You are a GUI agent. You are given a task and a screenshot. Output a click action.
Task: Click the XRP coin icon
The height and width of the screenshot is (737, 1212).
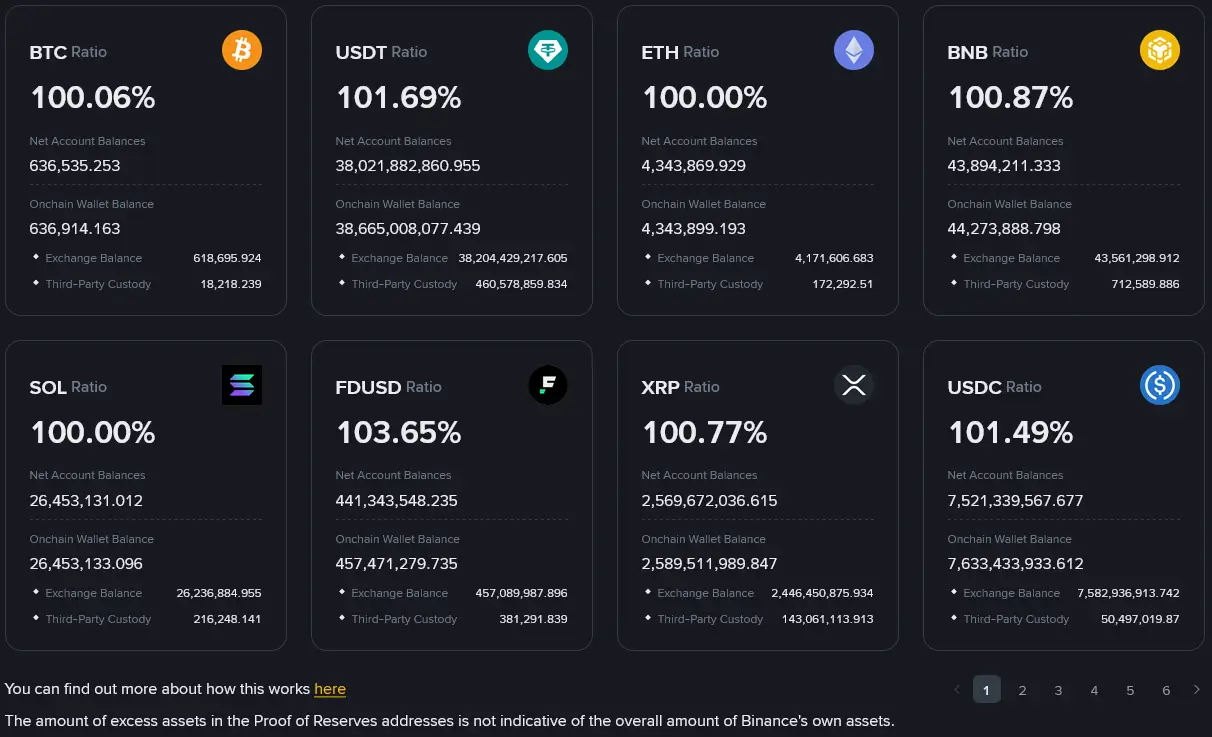tap(853, 385)
